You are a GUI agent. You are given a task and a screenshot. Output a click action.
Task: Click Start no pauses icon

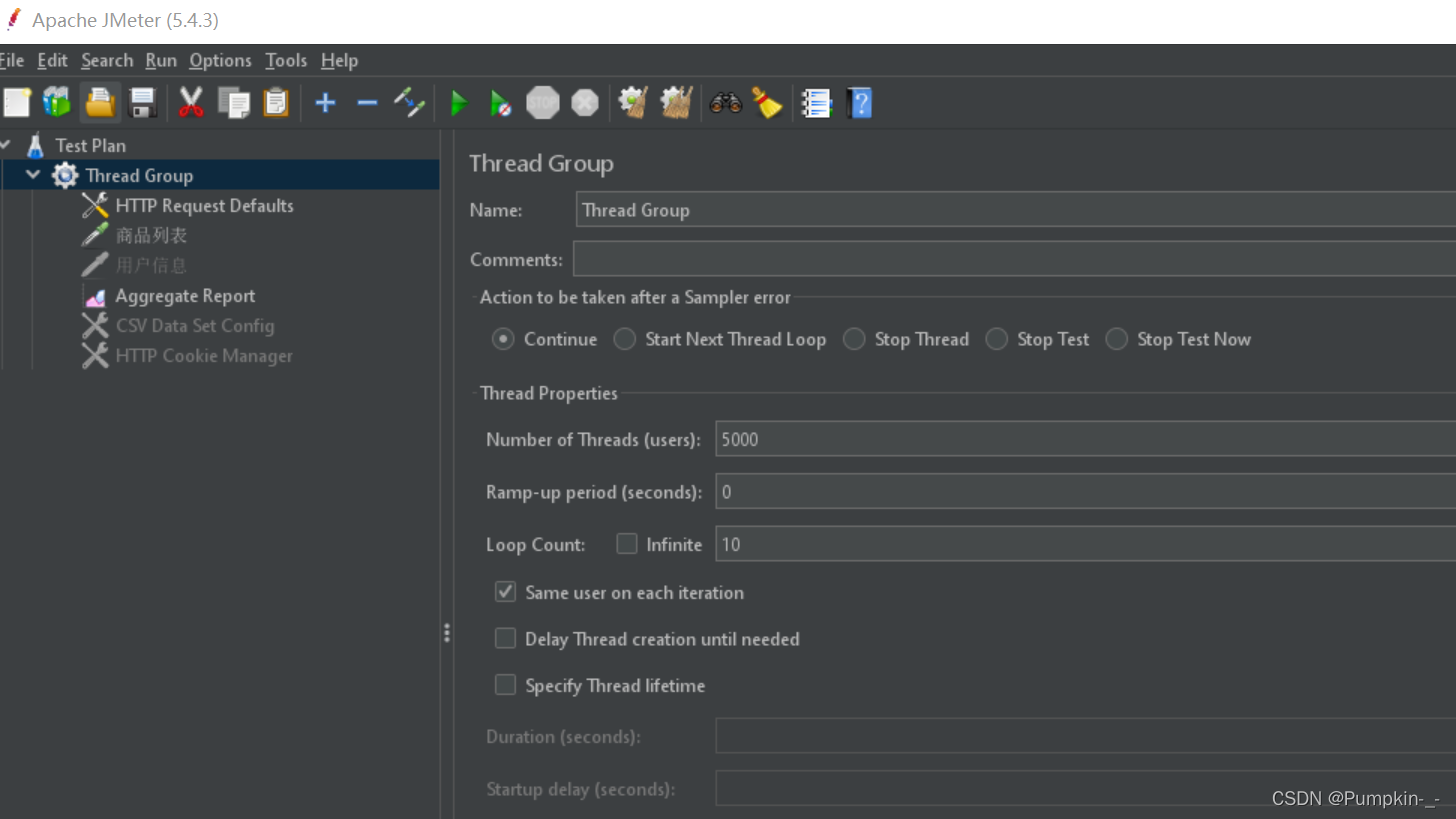click(x=500, y=102)
